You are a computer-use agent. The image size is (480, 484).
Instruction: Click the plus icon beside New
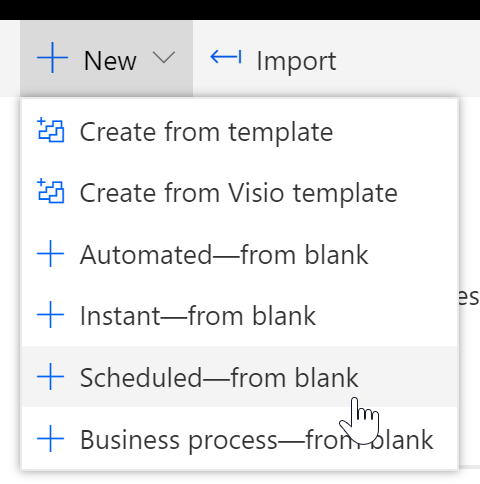click(52, 57)
